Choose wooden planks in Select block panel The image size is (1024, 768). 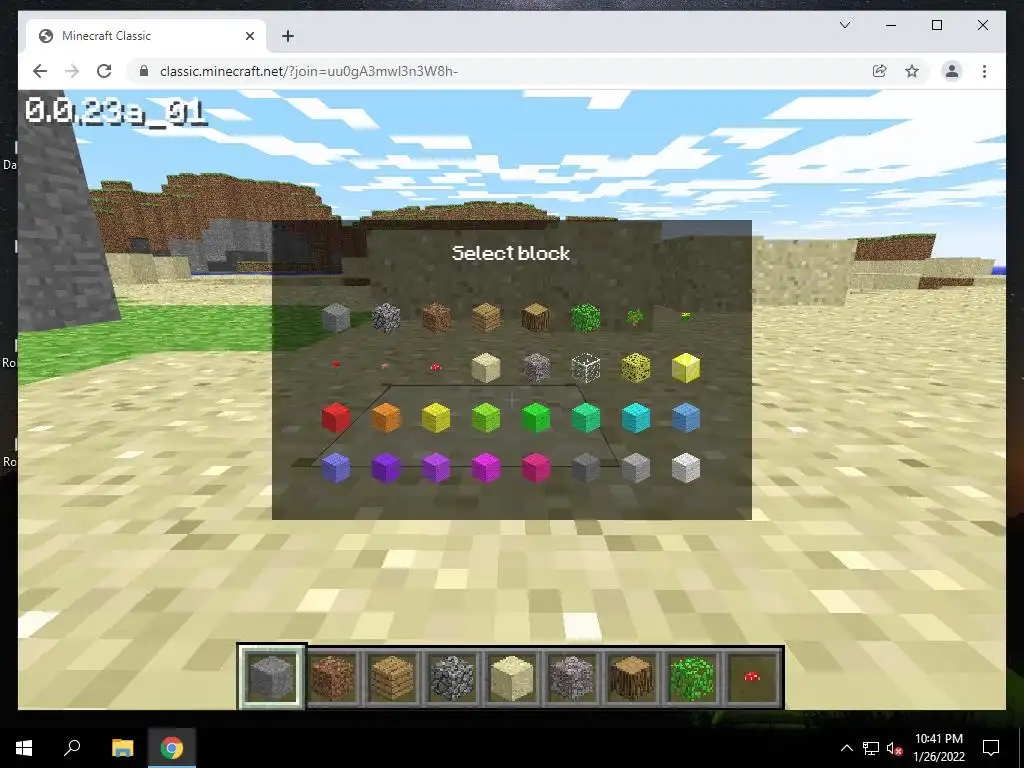(x=486, y=317)
